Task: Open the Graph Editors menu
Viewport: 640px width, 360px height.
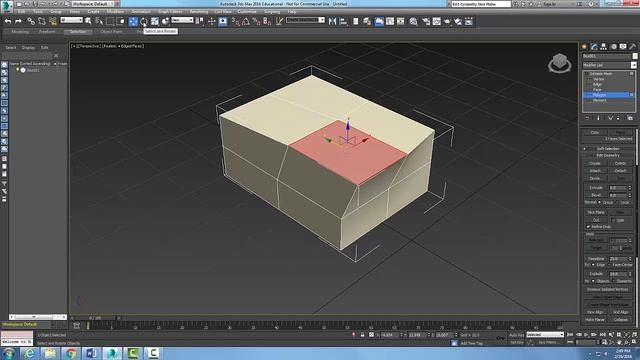Action: point(170,11)
